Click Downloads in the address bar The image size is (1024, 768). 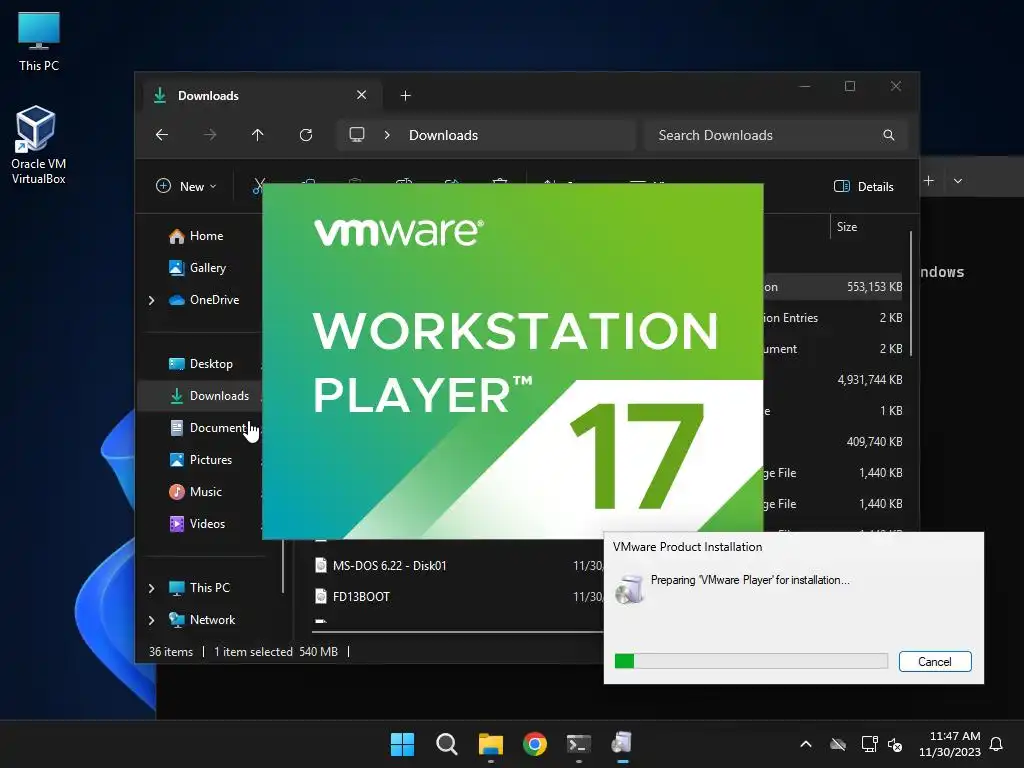(443, 135)
